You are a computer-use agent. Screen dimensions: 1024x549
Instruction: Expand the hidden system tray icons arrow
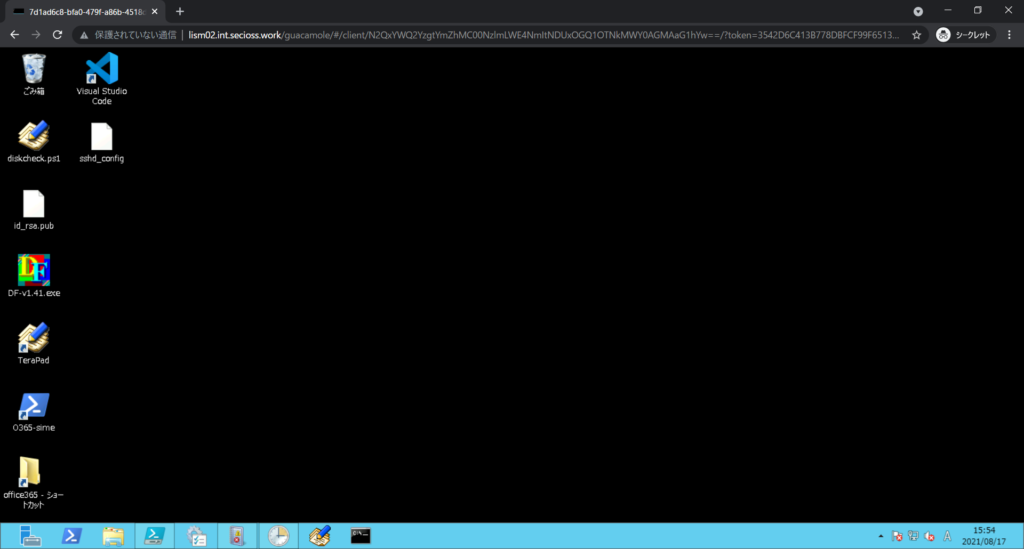point(881,536)
